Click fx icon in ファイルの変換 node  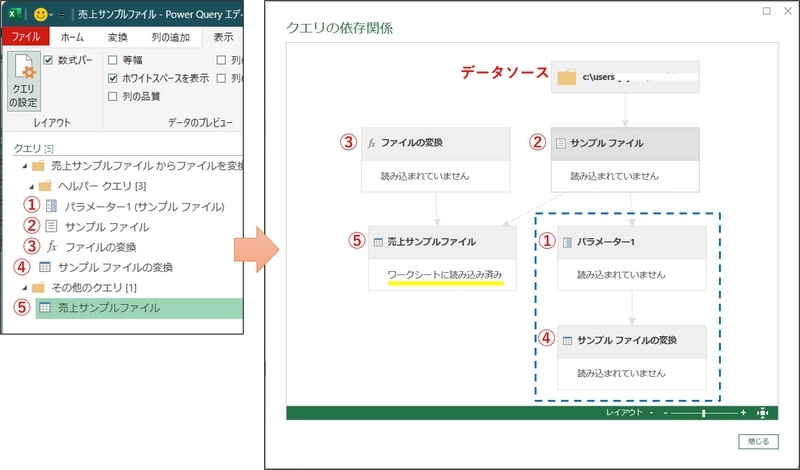[372, 143]
